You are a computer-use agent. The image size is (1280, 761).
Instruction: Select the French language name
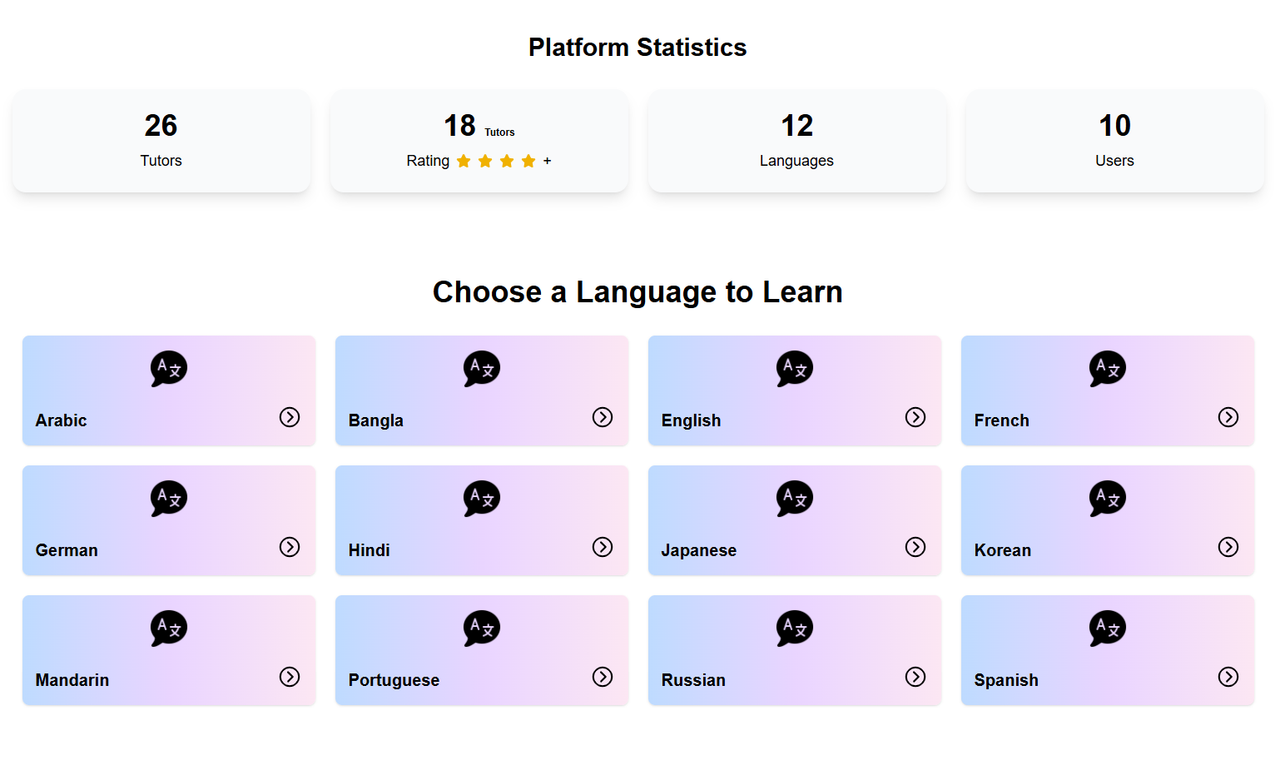[1001, 420]
